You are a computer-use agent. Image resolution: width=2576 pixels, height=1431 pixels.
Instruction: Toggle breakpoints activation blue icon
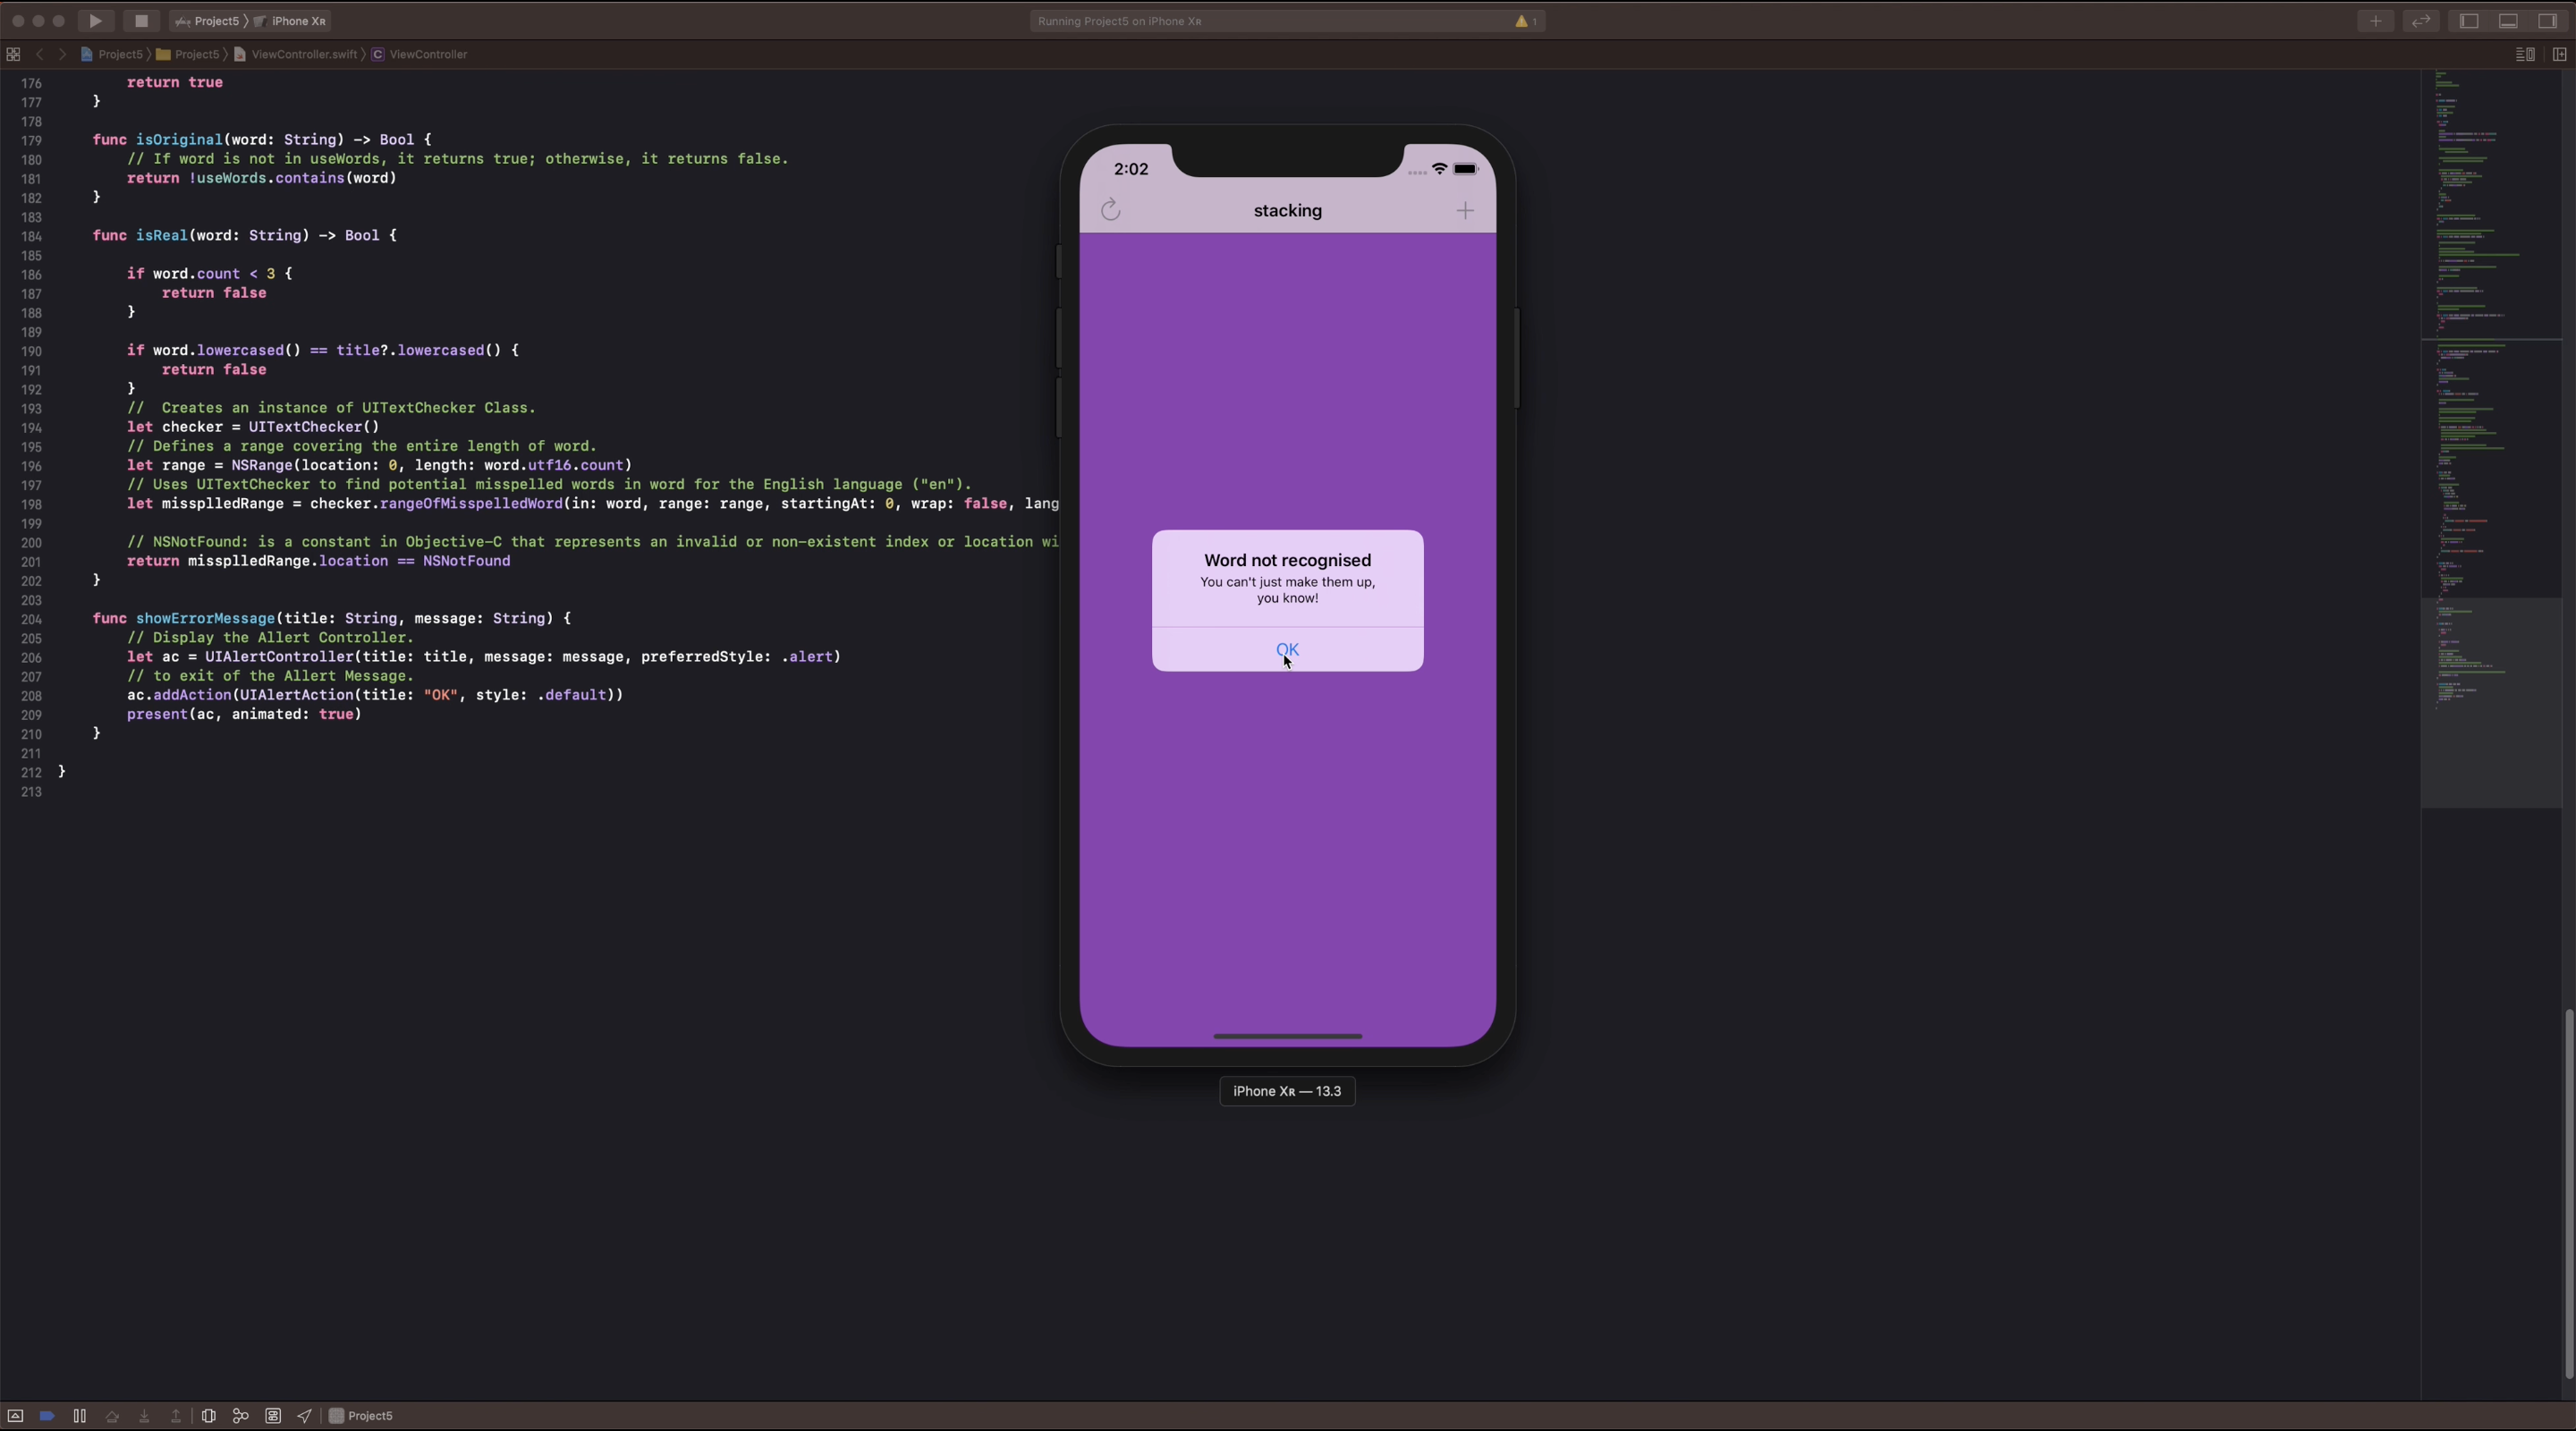[x=47, y=1416]
